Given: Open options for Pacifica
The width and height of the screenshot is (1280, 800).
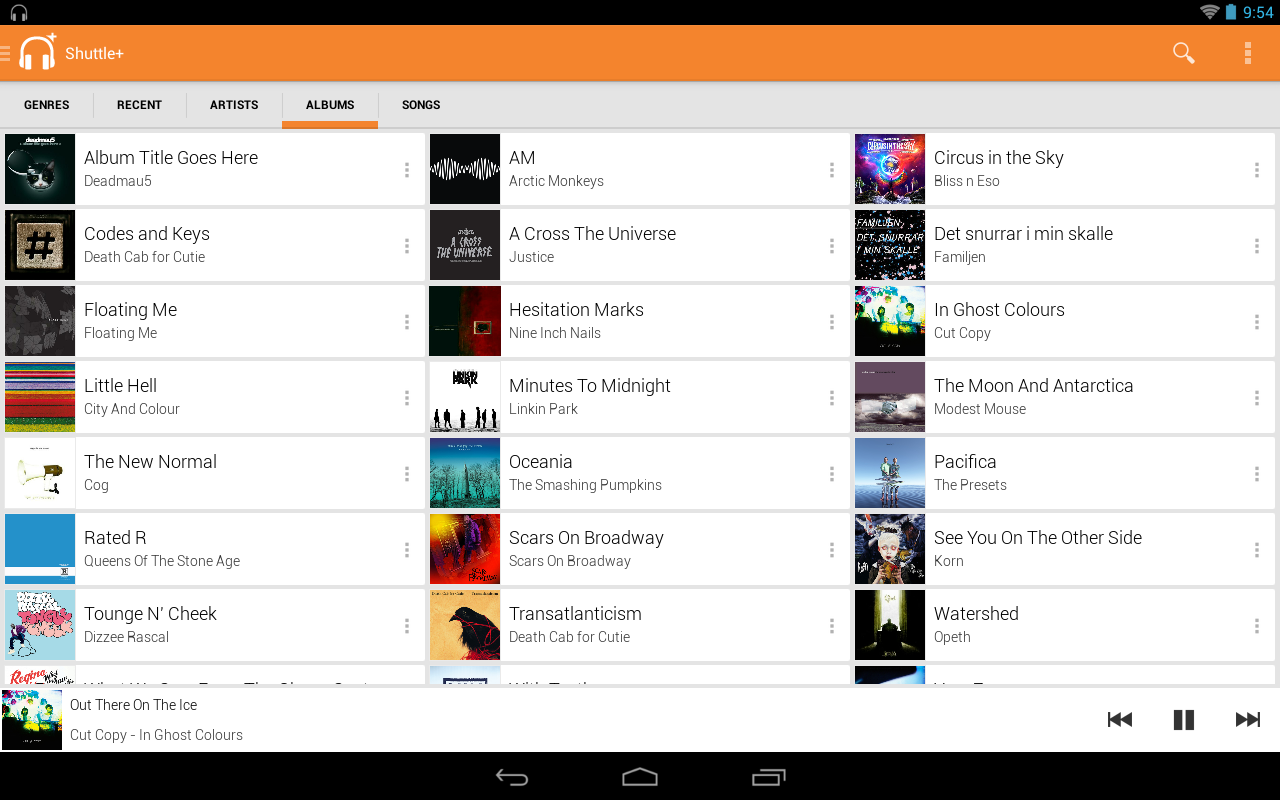Looking at the screenshot, I should (x=1257, y=474).
